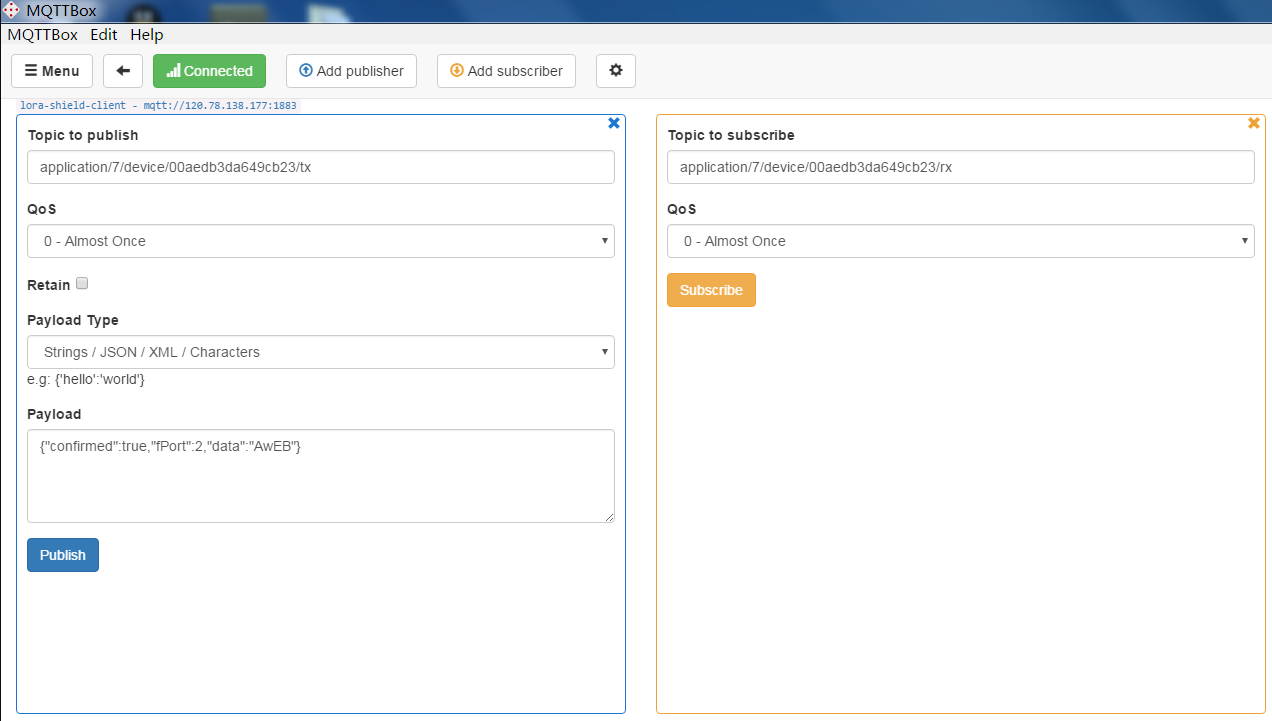Click the Topic to publish input field
This screenshot has width=1272, height=721.
(321, 167)
